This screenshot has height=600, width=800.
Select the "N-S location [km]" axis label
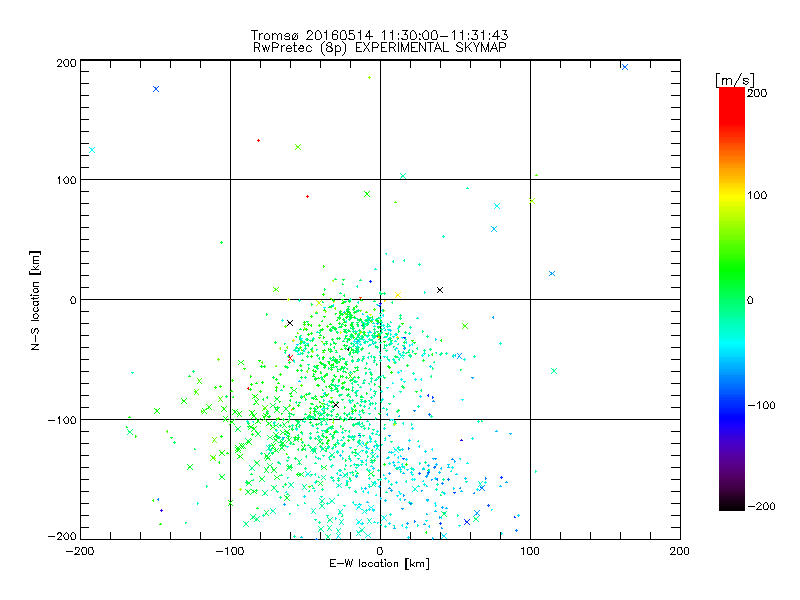(x=35, y=300)
